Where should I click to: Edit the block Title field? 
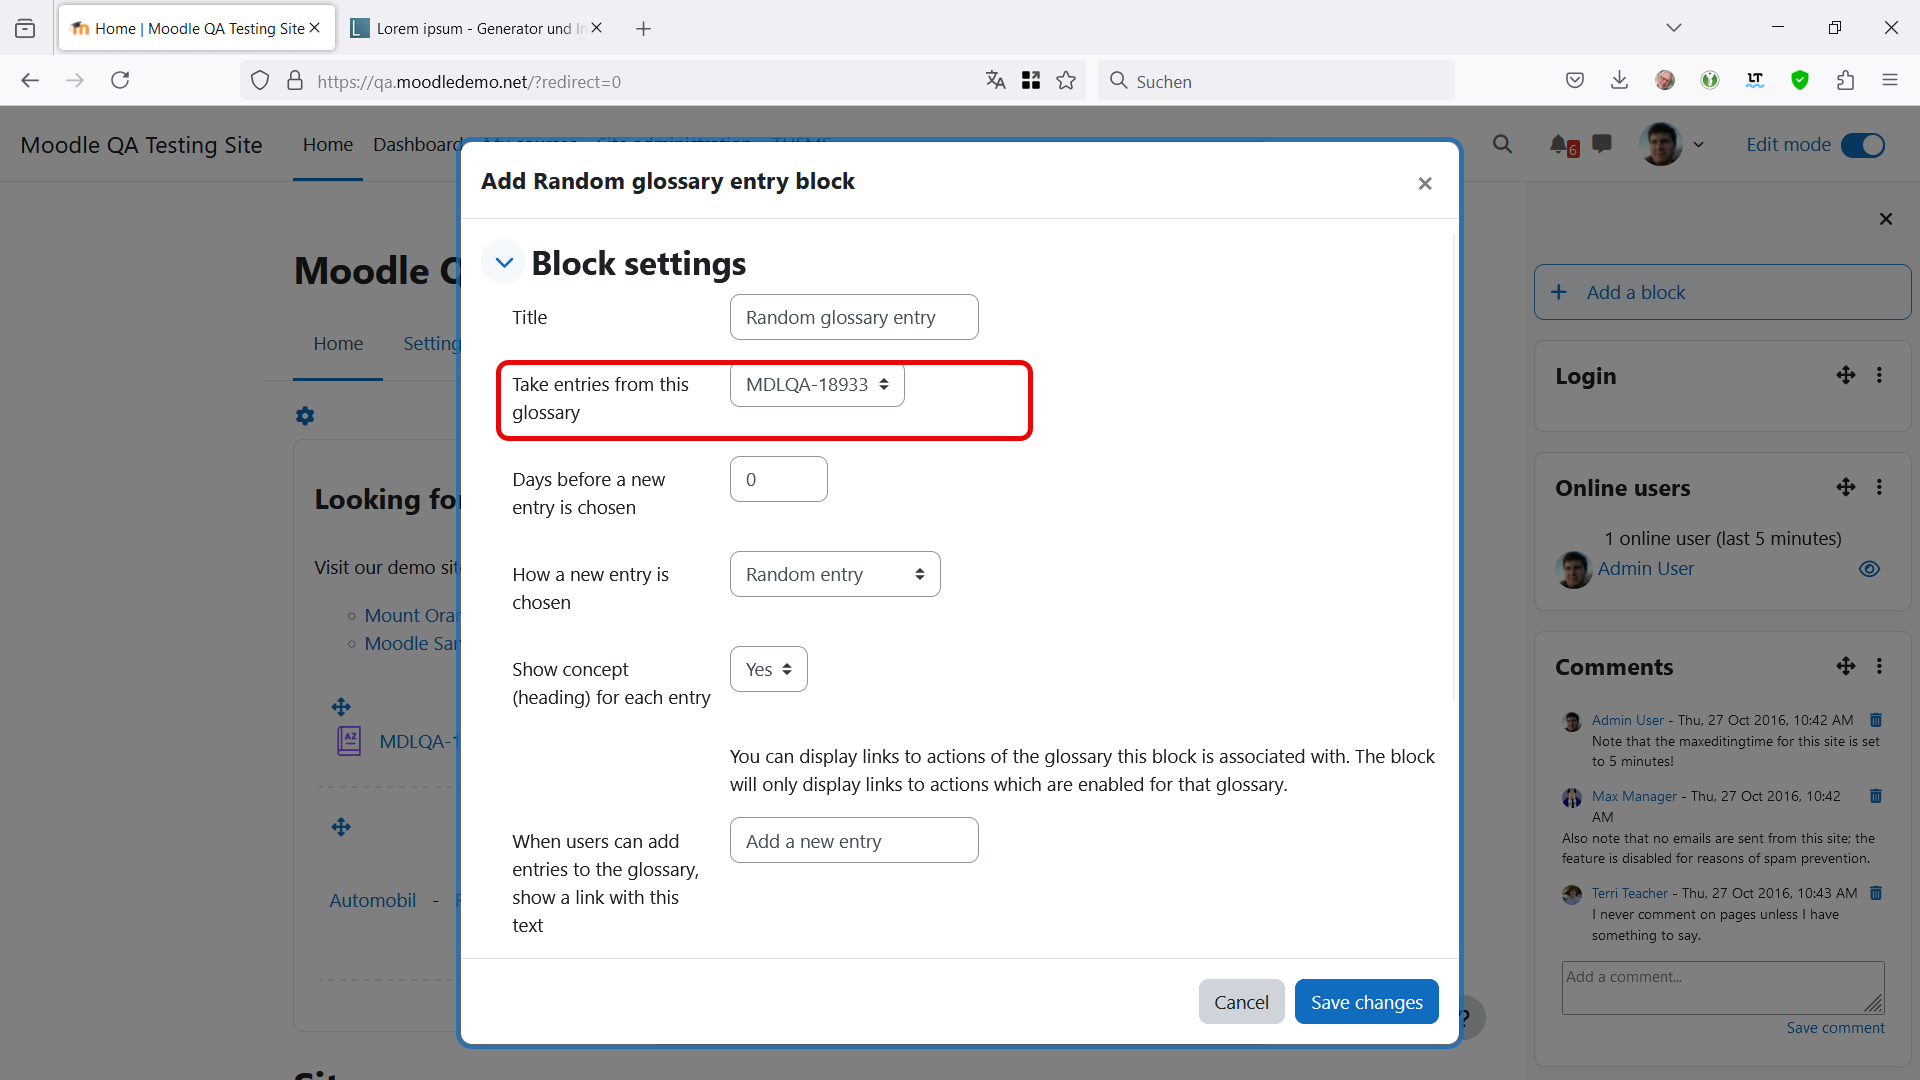click(x=854, y=317)
